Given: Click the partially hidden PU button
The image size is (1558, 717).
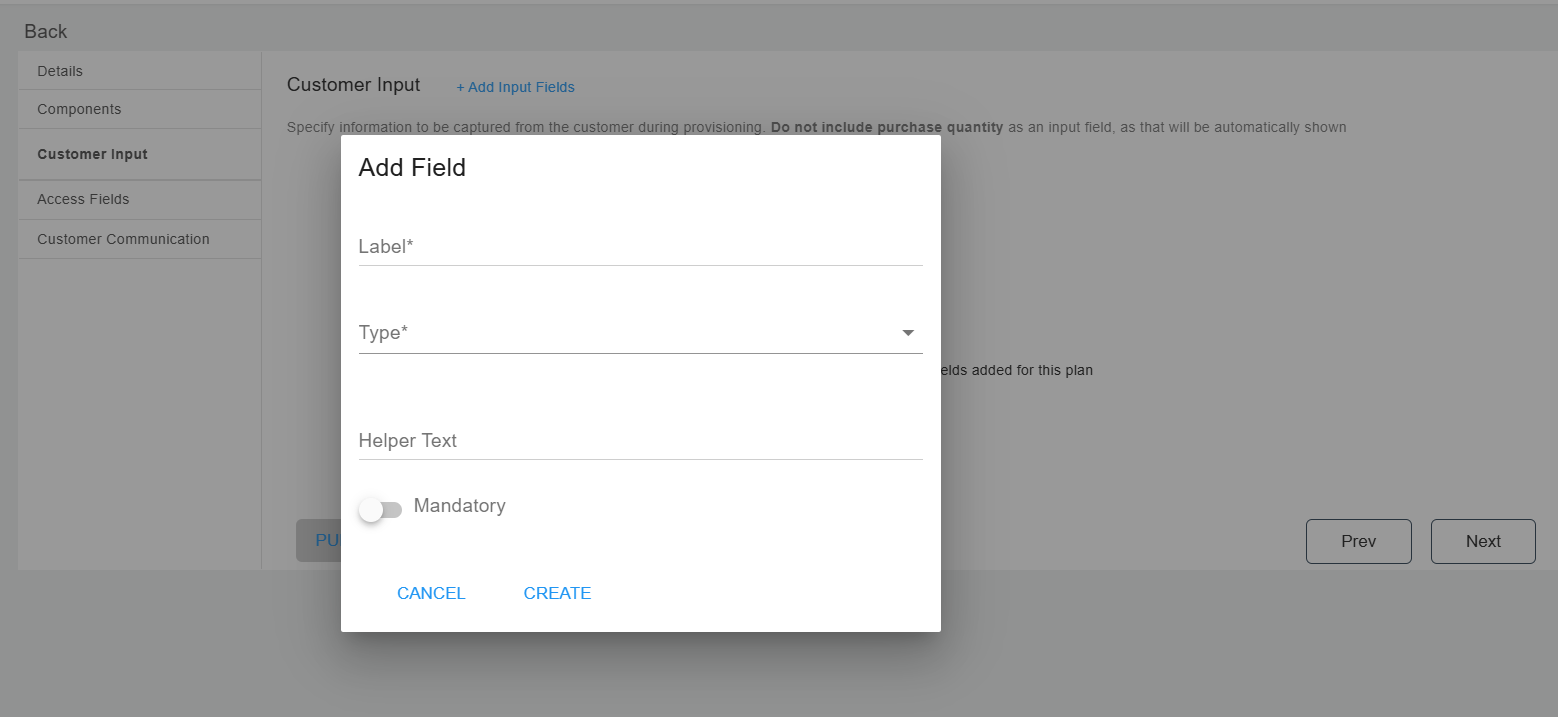Looking at the screenshot, I should tap(318, 540).
